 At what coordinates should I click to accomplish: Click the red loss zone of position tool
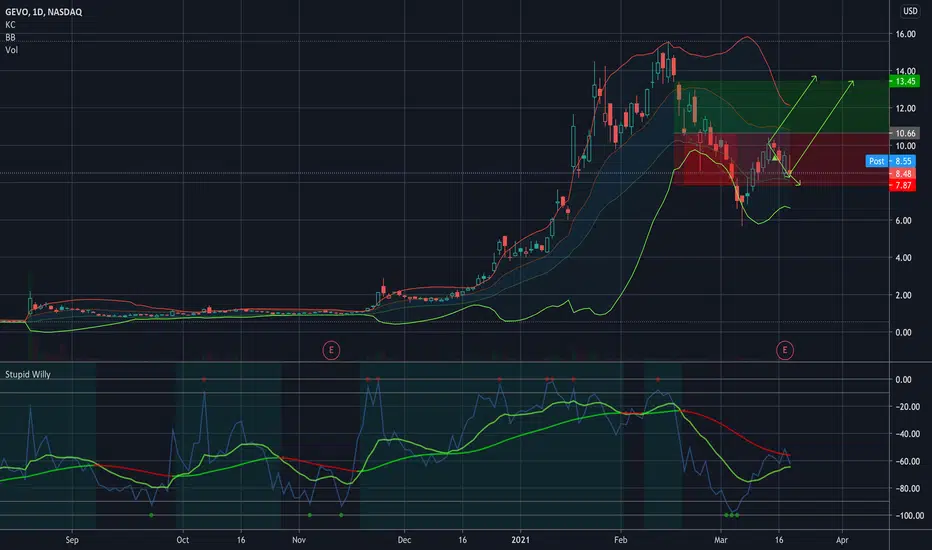[x=781, y=159]
